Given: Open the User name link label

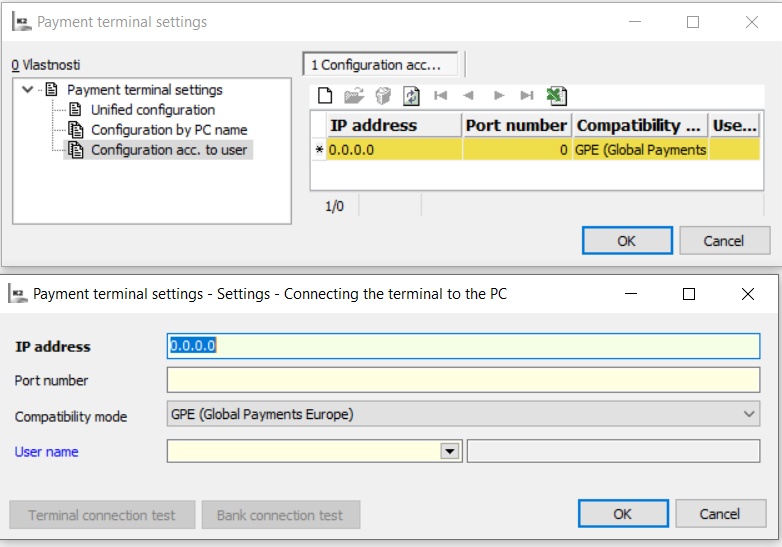Looking at the screenshot, I should click(46, 452).
